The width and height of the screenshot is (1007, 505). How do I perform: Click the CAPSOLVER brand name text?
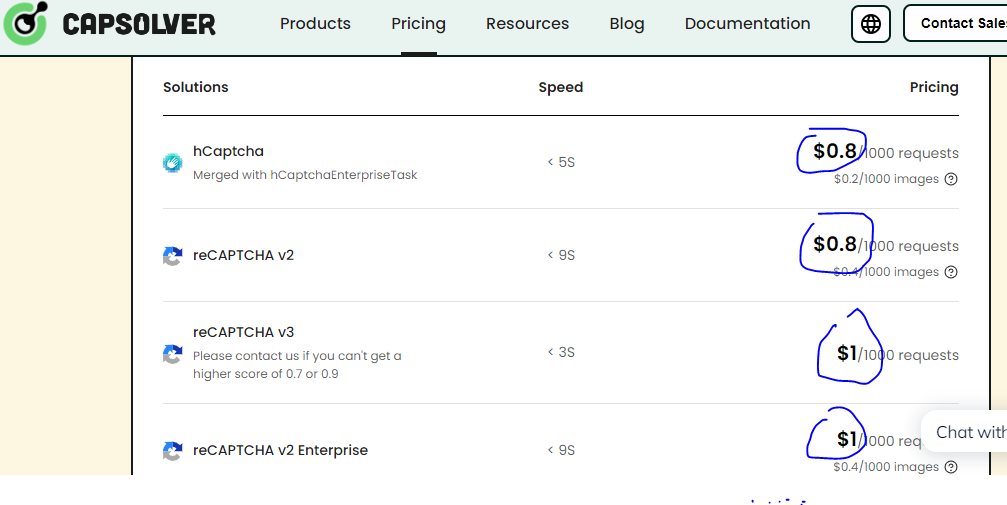click(x=138, y=24)
